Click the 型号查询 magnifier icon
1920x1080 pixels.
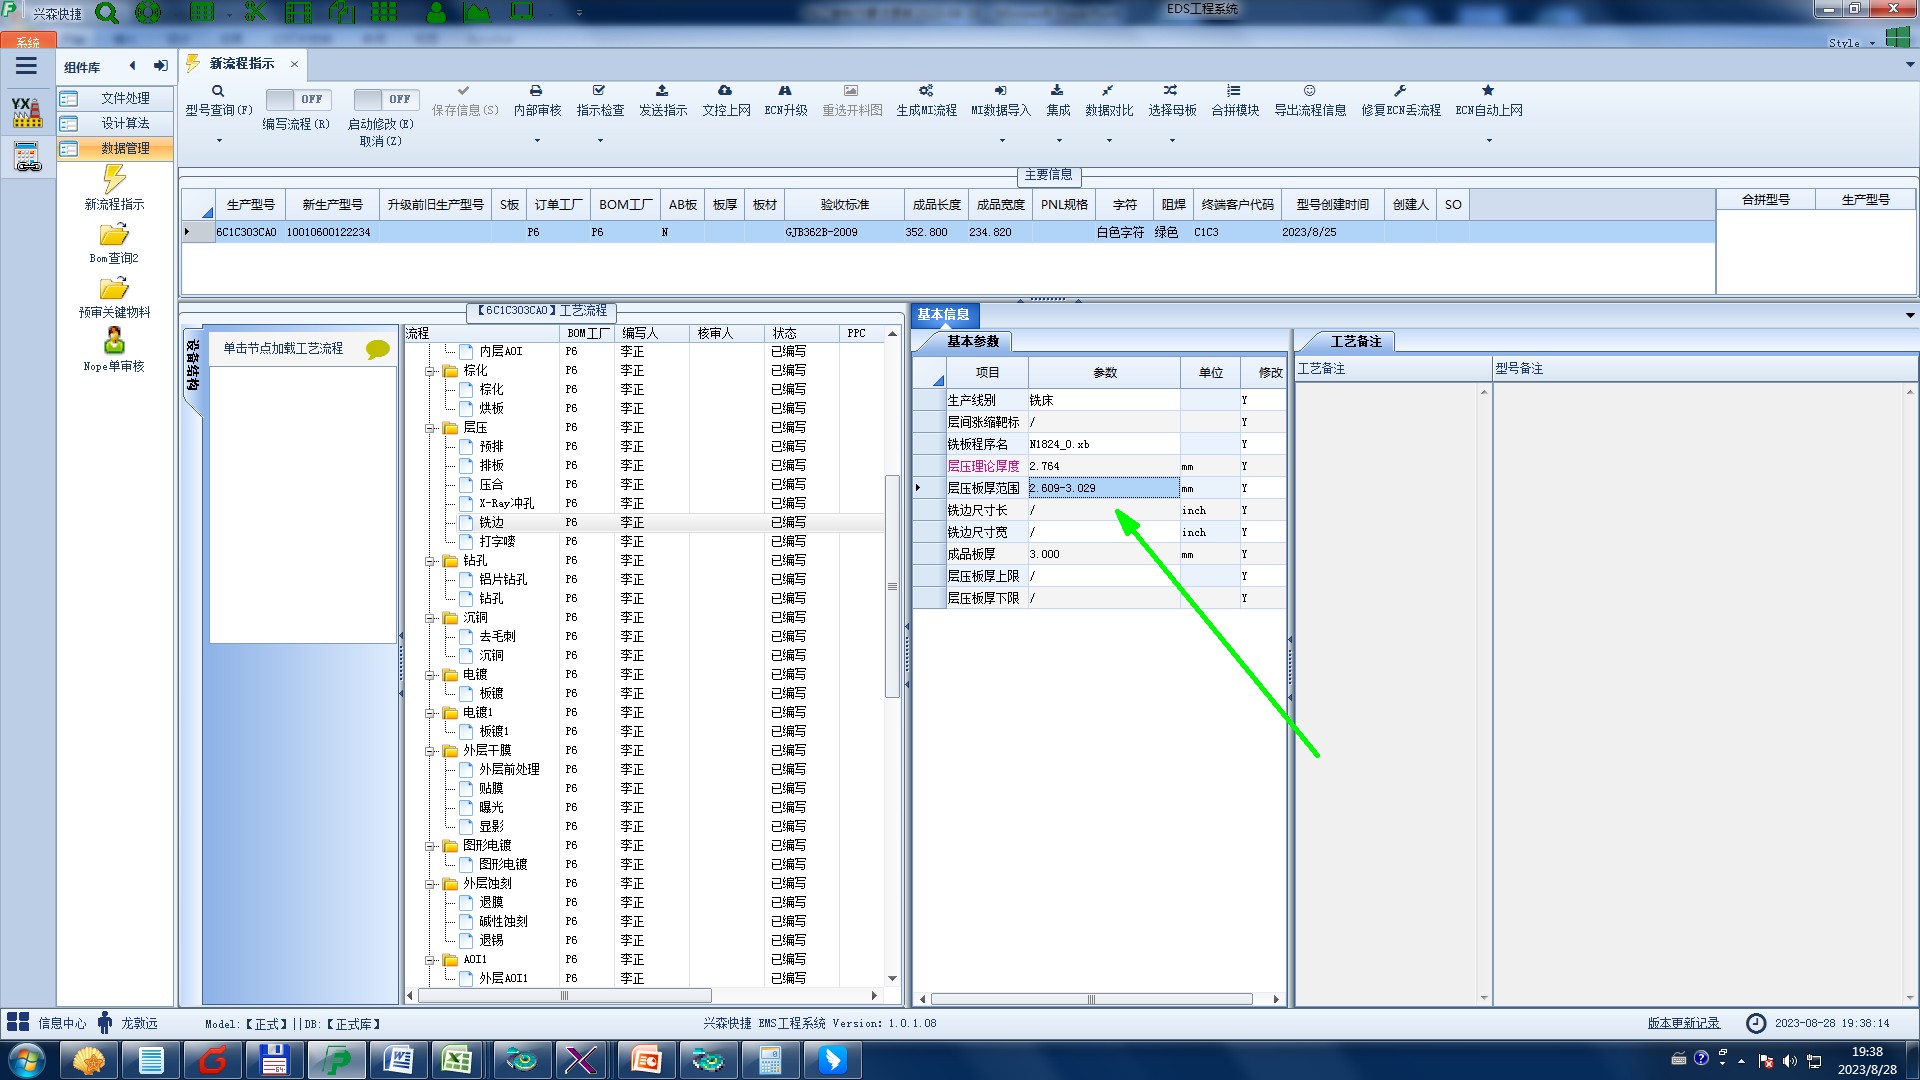tap(218, 91)
